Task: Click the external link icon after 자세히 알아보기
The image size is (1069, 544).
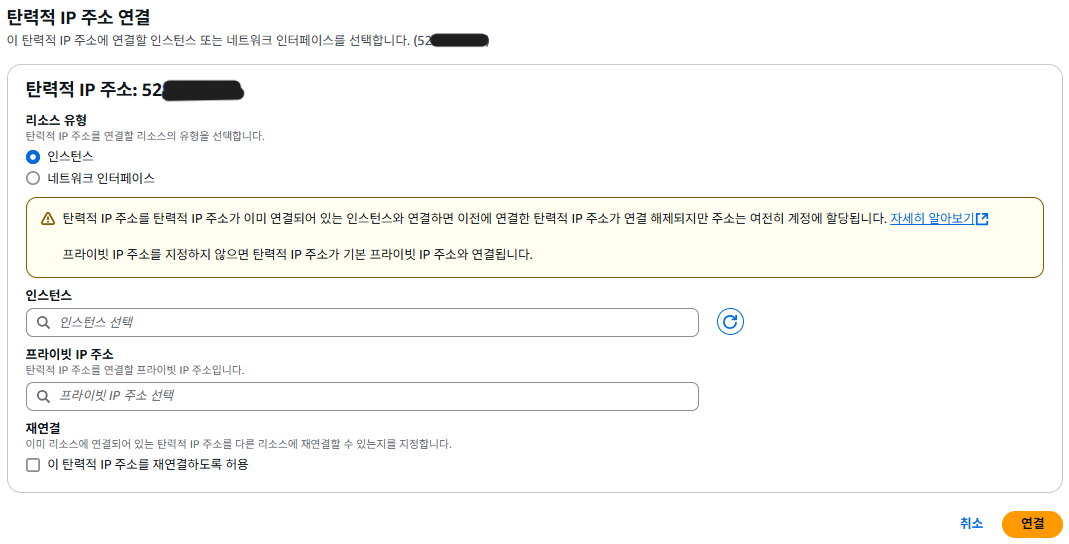Action: [982, 219]
